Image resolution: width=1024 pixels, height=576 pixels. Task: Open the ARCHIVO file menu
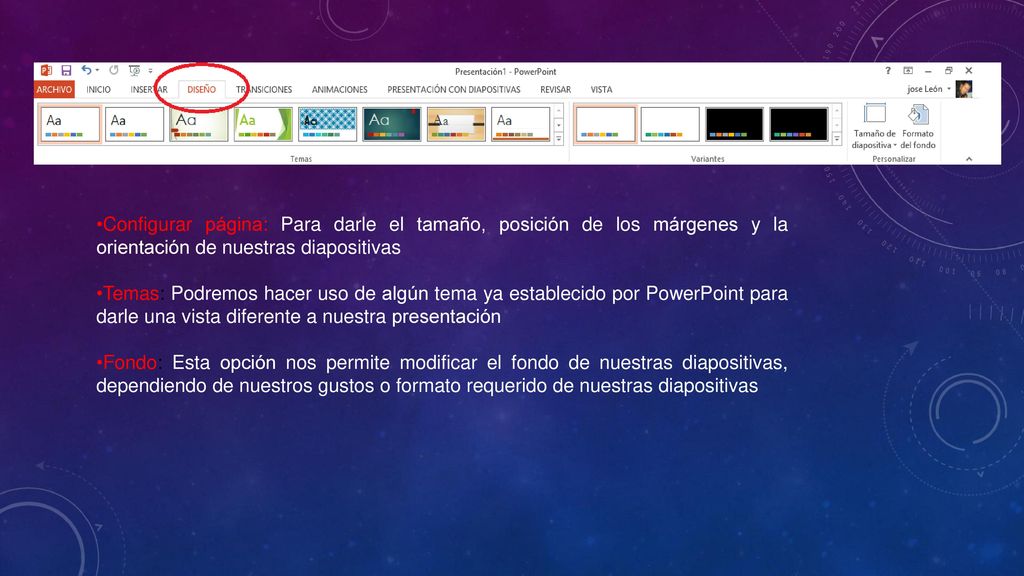pos(54,89)
